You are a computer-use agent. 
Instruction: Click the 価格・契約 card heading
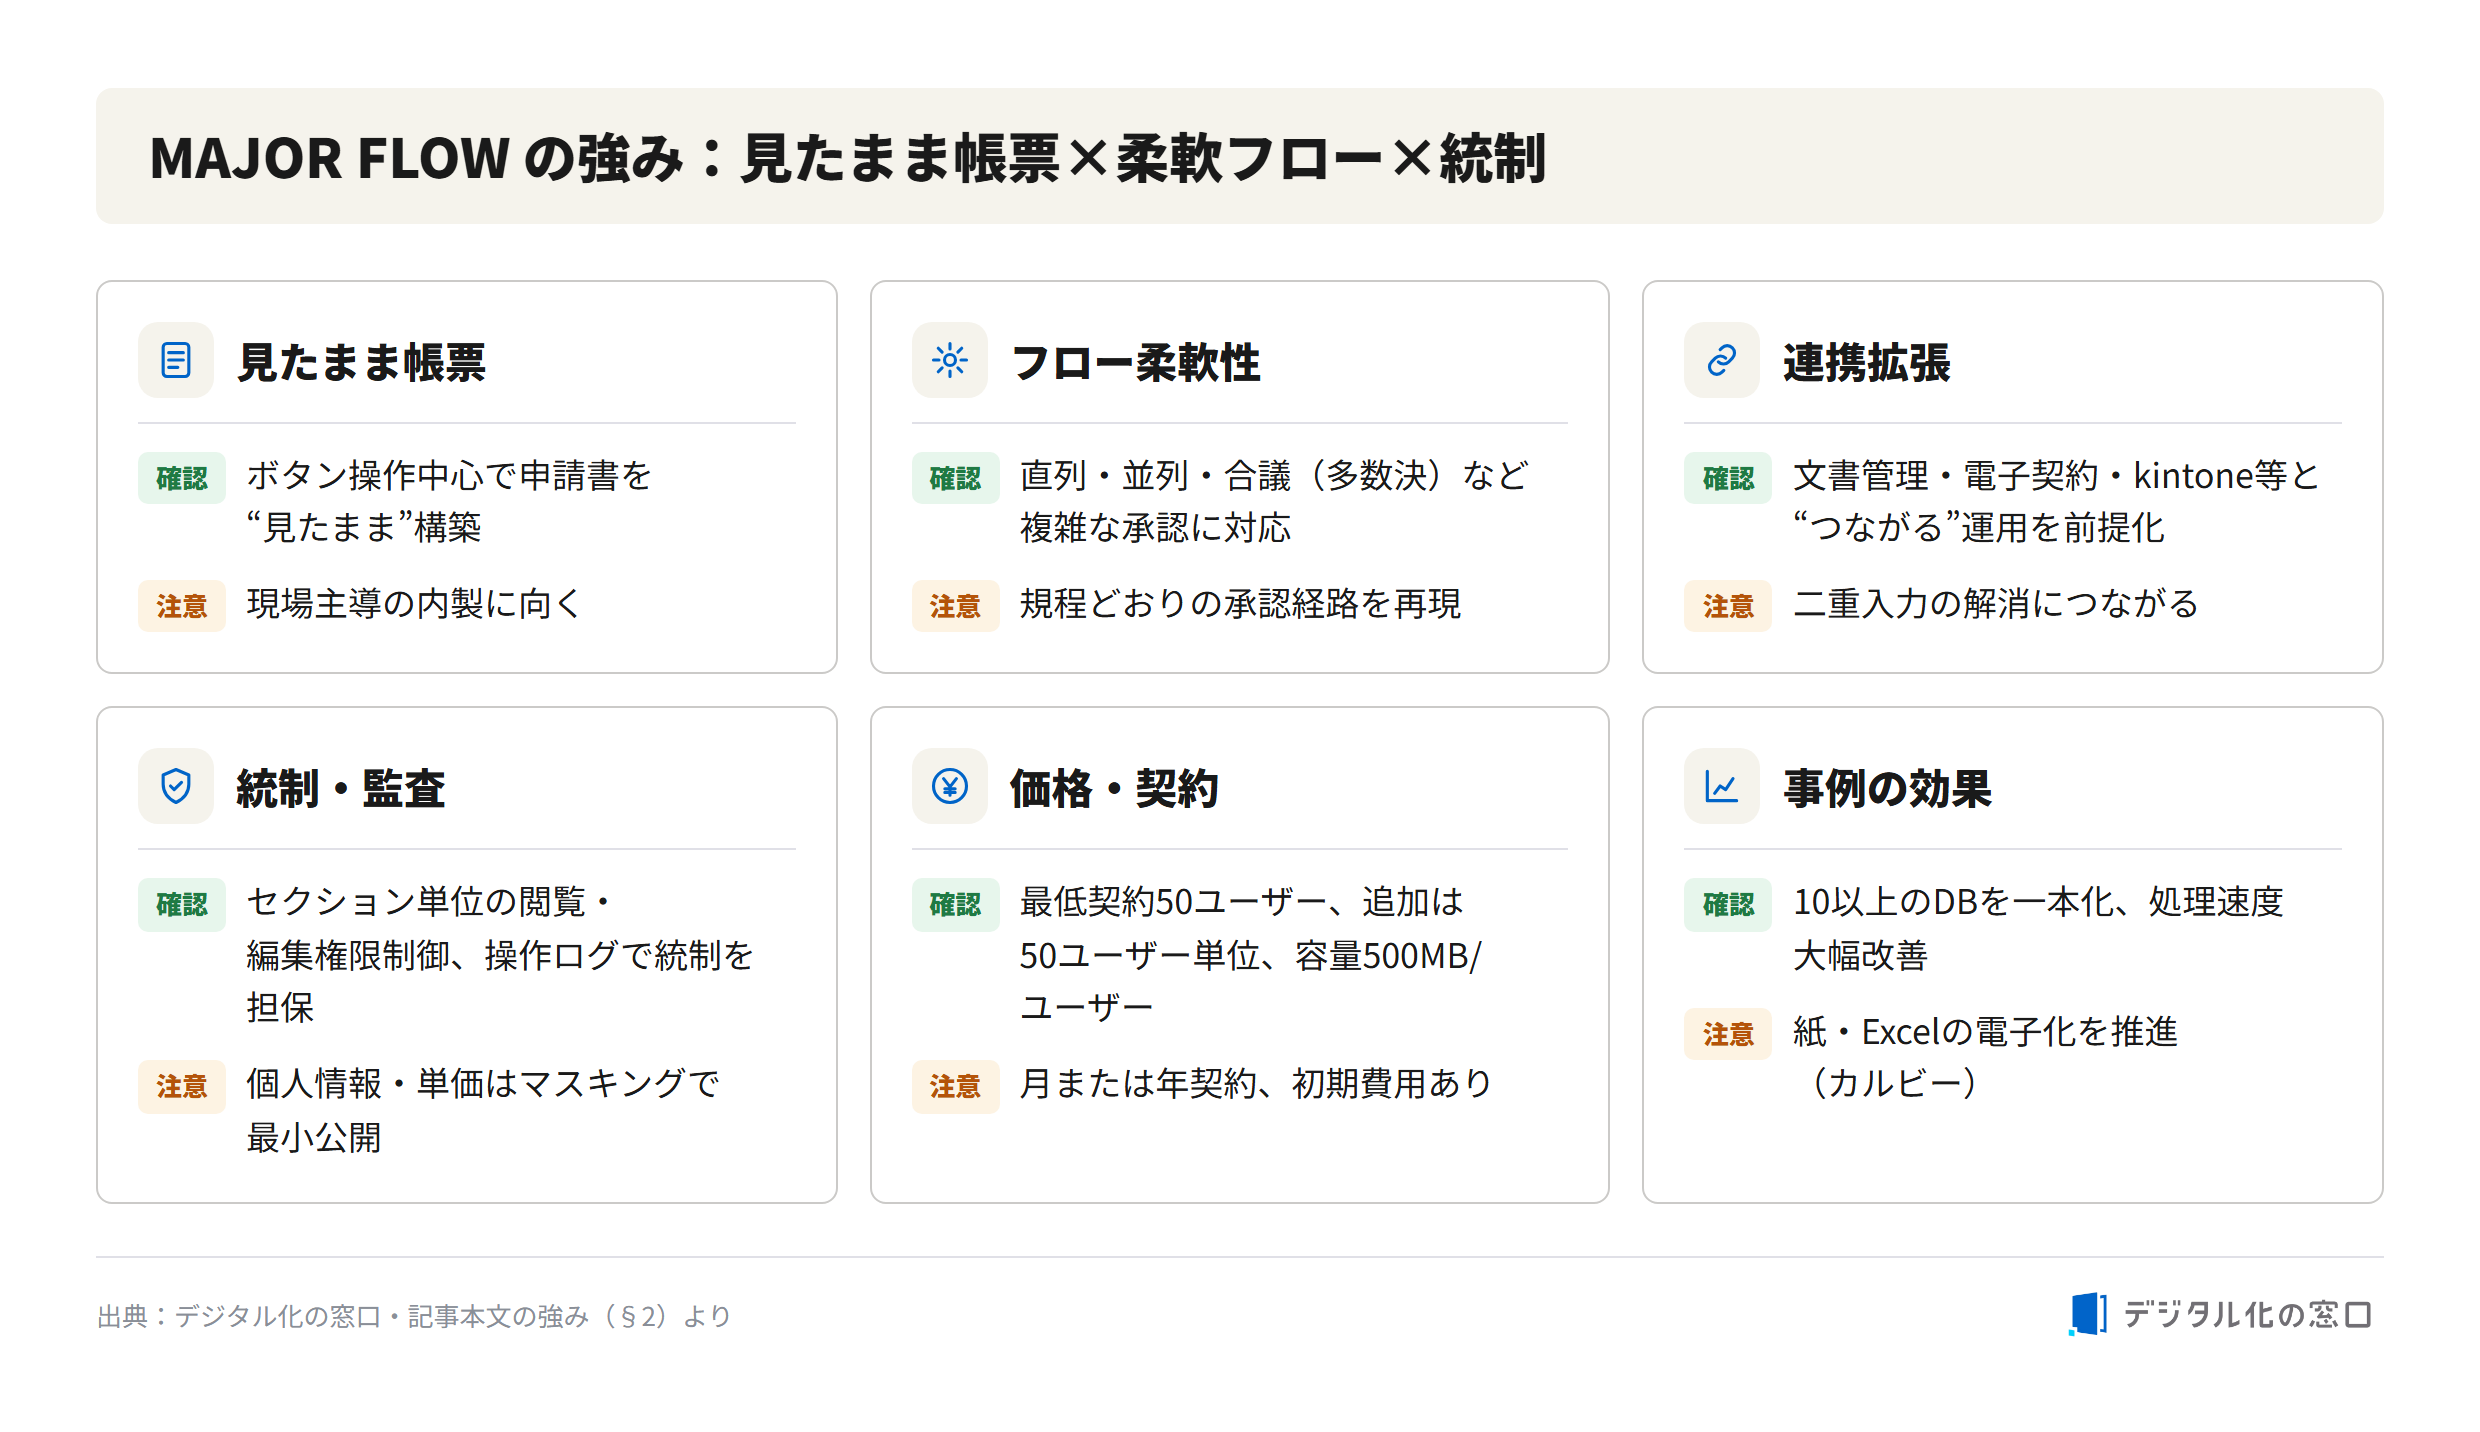[1114, 787]
